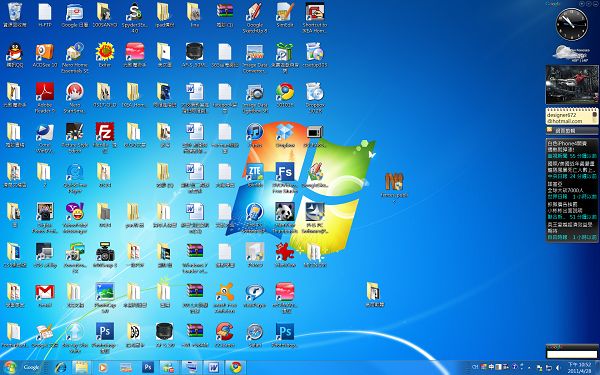Click the CH language bar indicator
Viewport: 600px width, 375px height.
click(475, 367)
